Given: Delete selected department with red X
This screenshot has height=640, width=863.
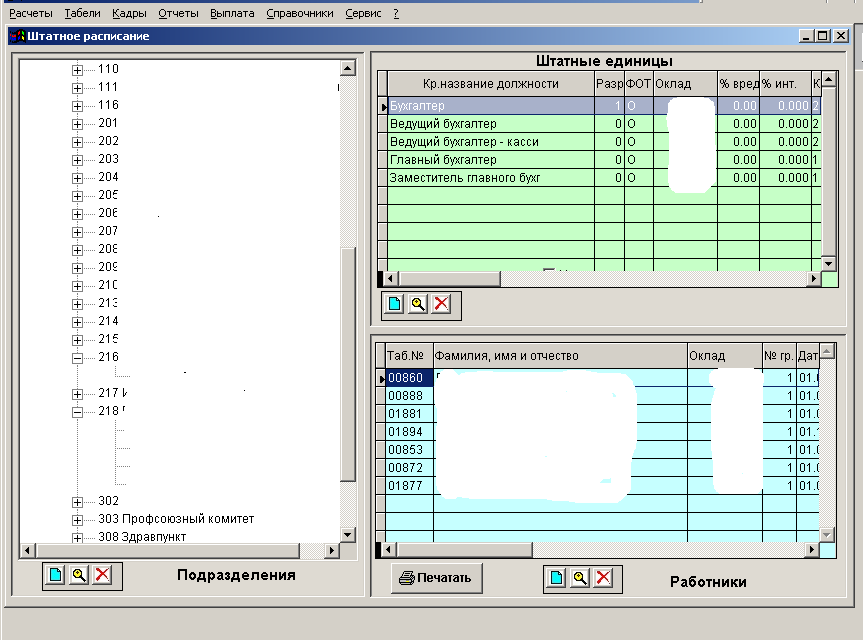Looking at the screenshot, I should [x=101, y=576].
